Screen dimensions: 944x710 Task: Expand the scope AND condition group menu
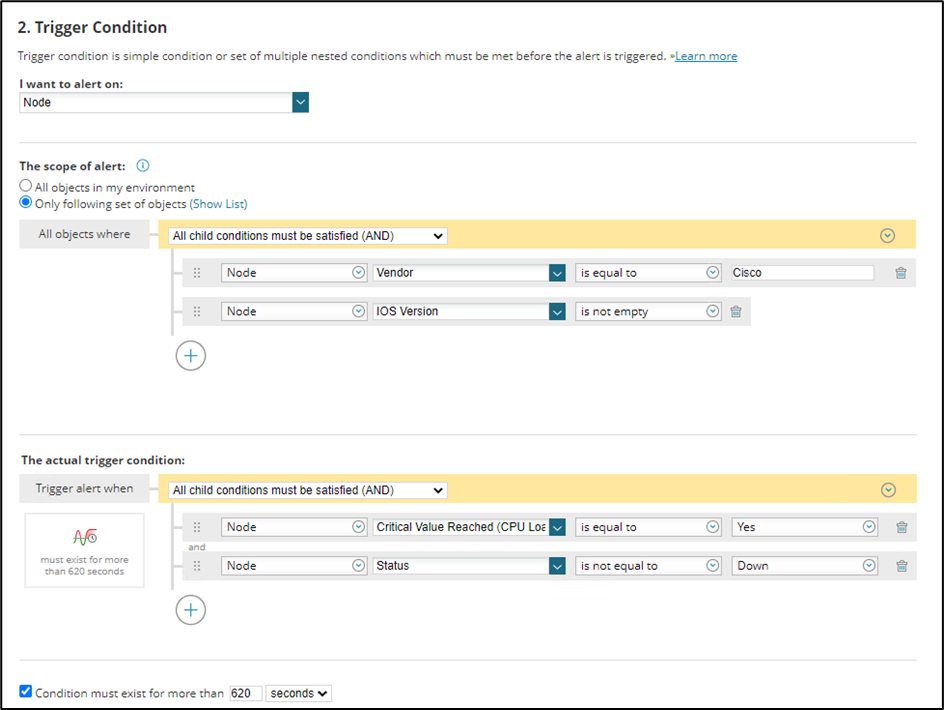tap(887, 236)
